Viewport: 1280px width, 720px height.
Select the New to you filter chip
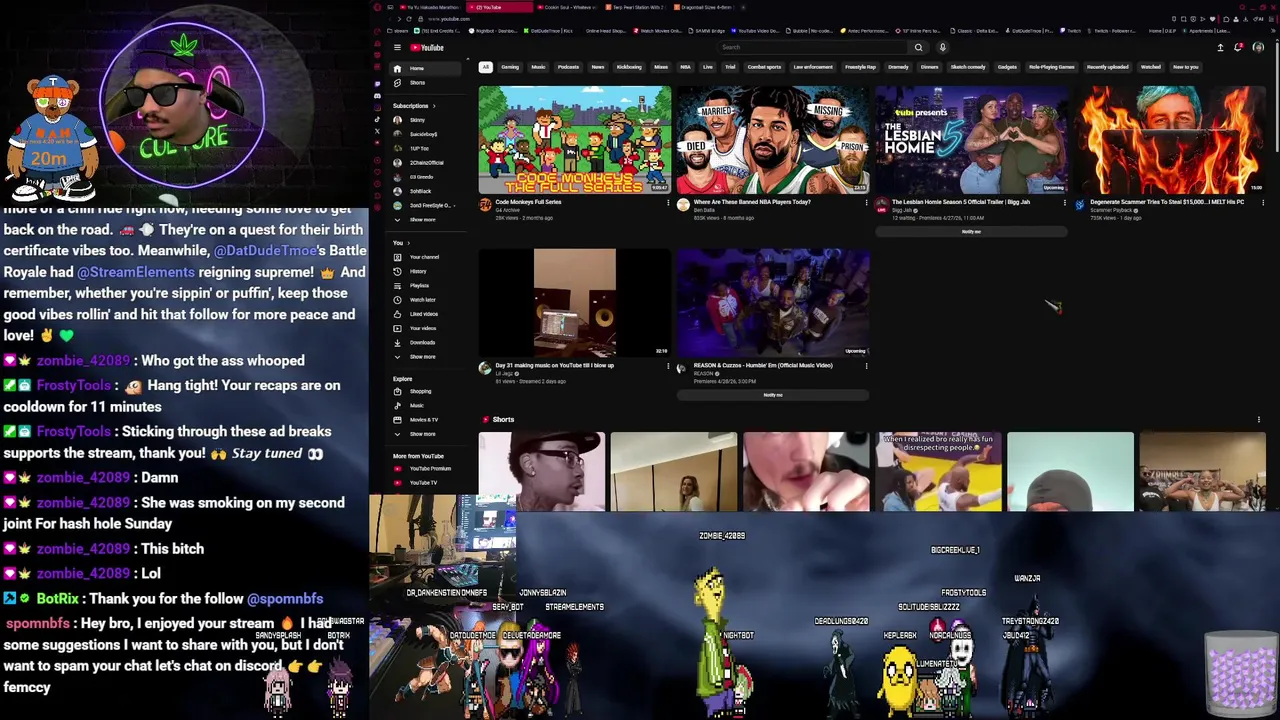pyautogui.click(x=1185, y=67)
